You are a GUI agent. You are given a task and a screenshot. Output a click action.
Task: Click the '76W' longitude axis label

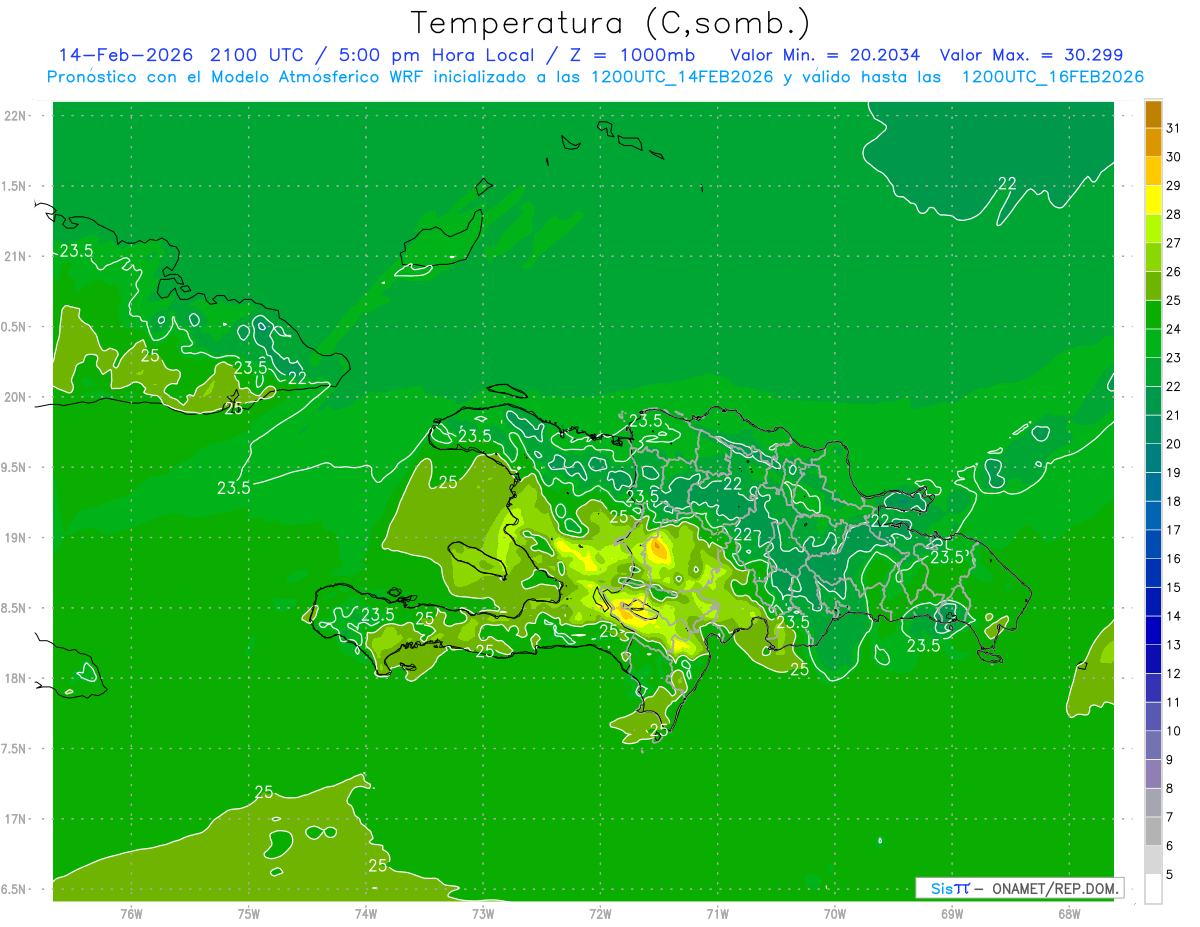130,913
